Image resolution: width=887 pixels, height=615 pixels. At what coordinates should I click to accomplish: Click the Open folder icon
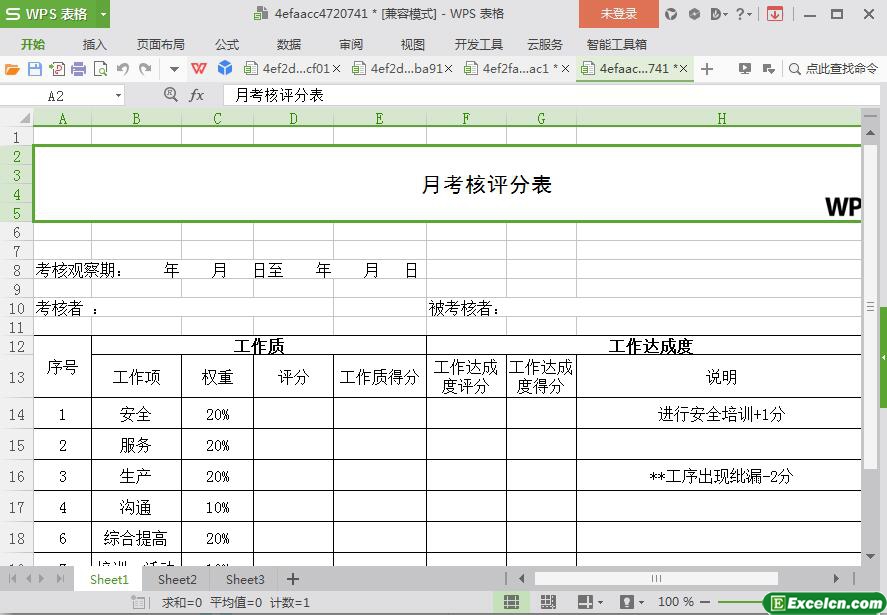[x=12, y=69]
